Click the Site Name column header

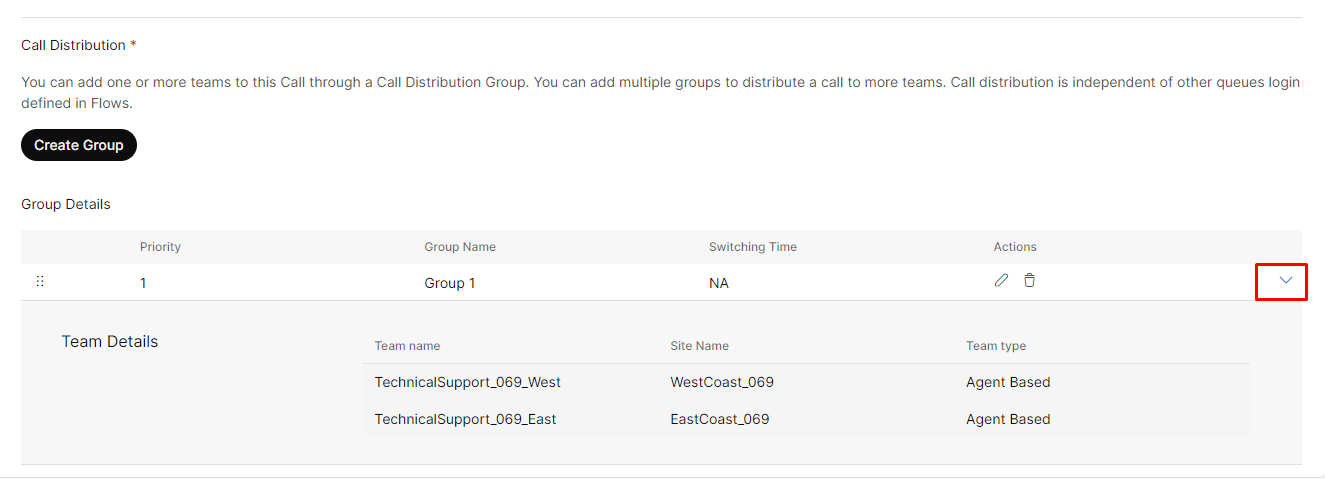click(x=699, y=346)
